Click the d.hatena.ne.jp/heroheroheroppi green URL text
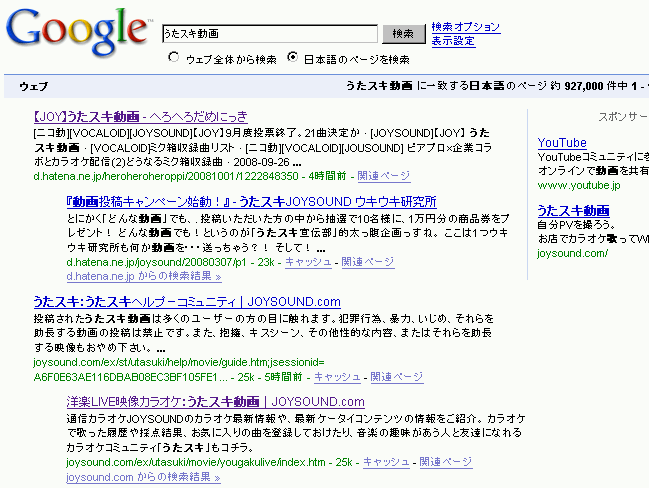This screenshot has width=649, height=488. [166, 176]
